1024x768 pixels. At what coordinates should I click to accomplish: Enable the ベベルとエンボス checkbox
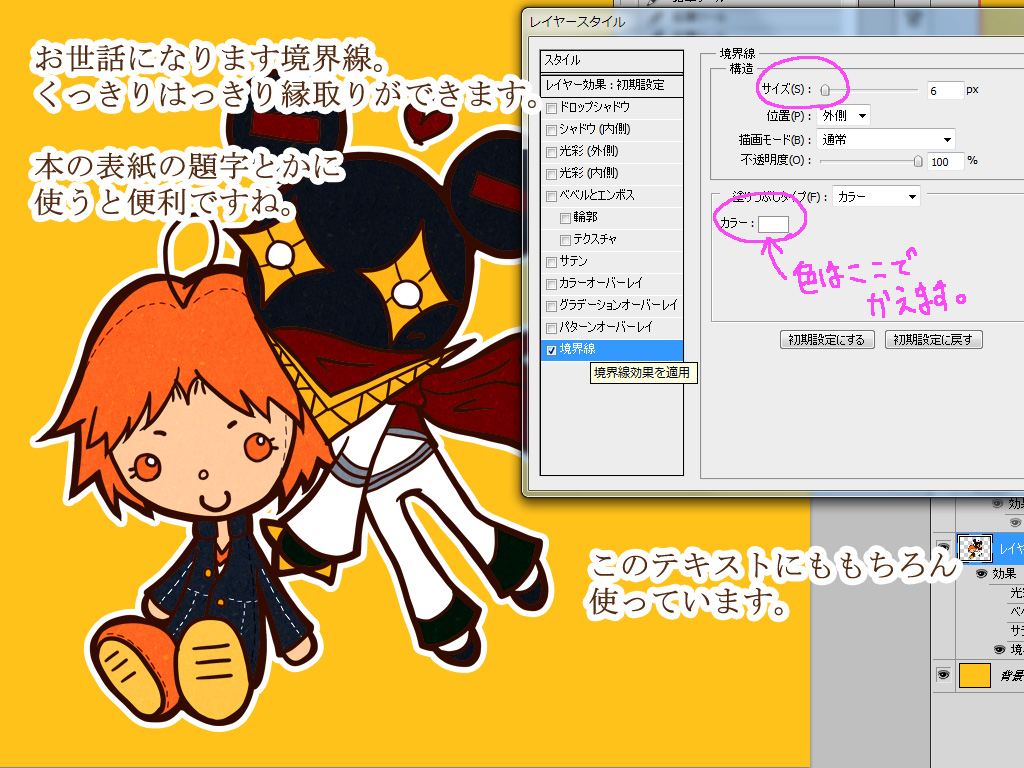(551, 195)
